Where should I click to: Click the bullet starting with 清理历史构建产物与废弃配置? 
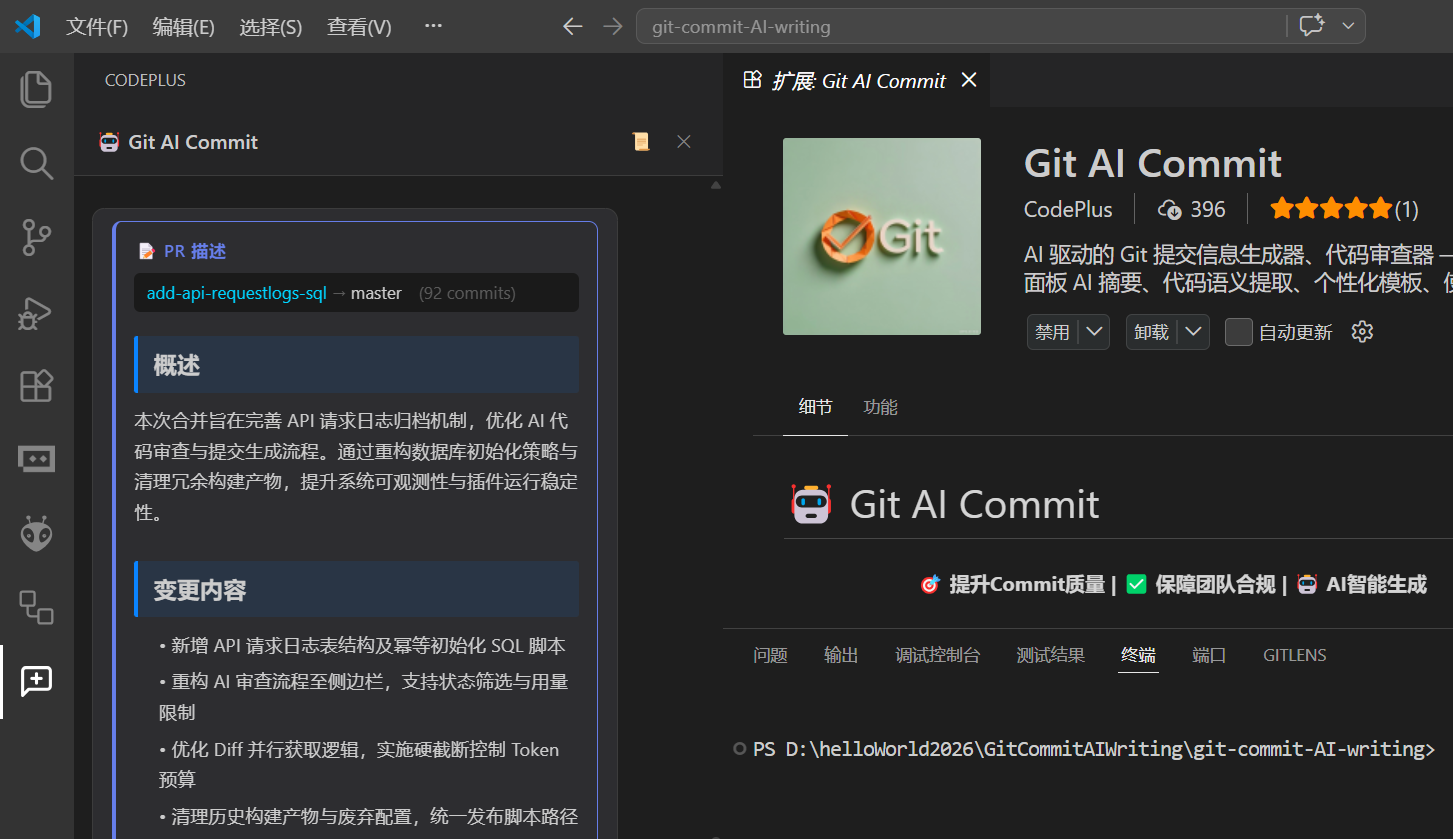pos(369,816)
